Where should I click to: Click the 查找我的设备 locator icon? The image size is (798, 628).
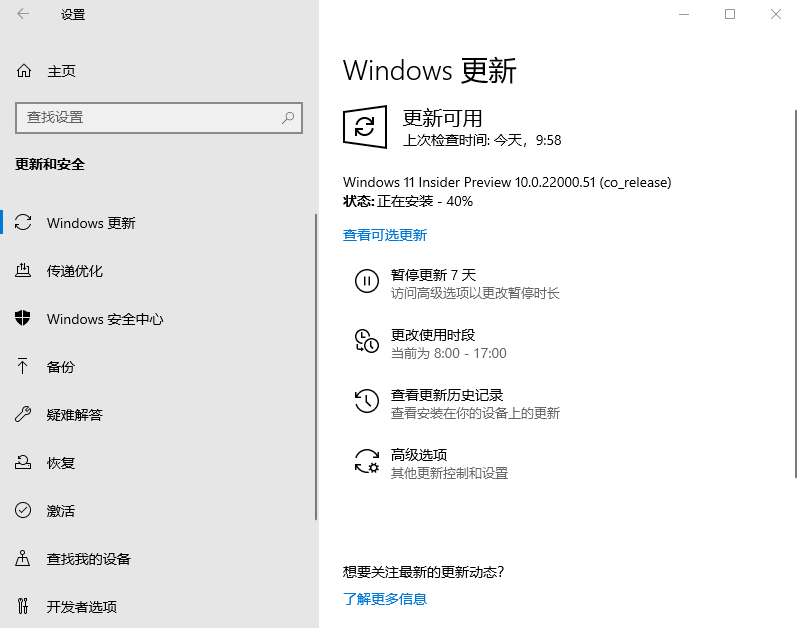(22, 558)
